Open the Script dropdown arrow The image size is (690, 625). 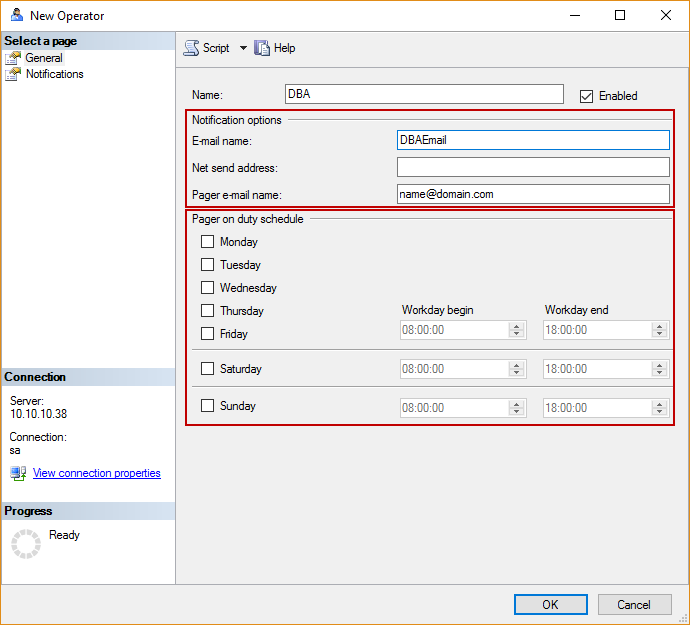tap(243, 48)
